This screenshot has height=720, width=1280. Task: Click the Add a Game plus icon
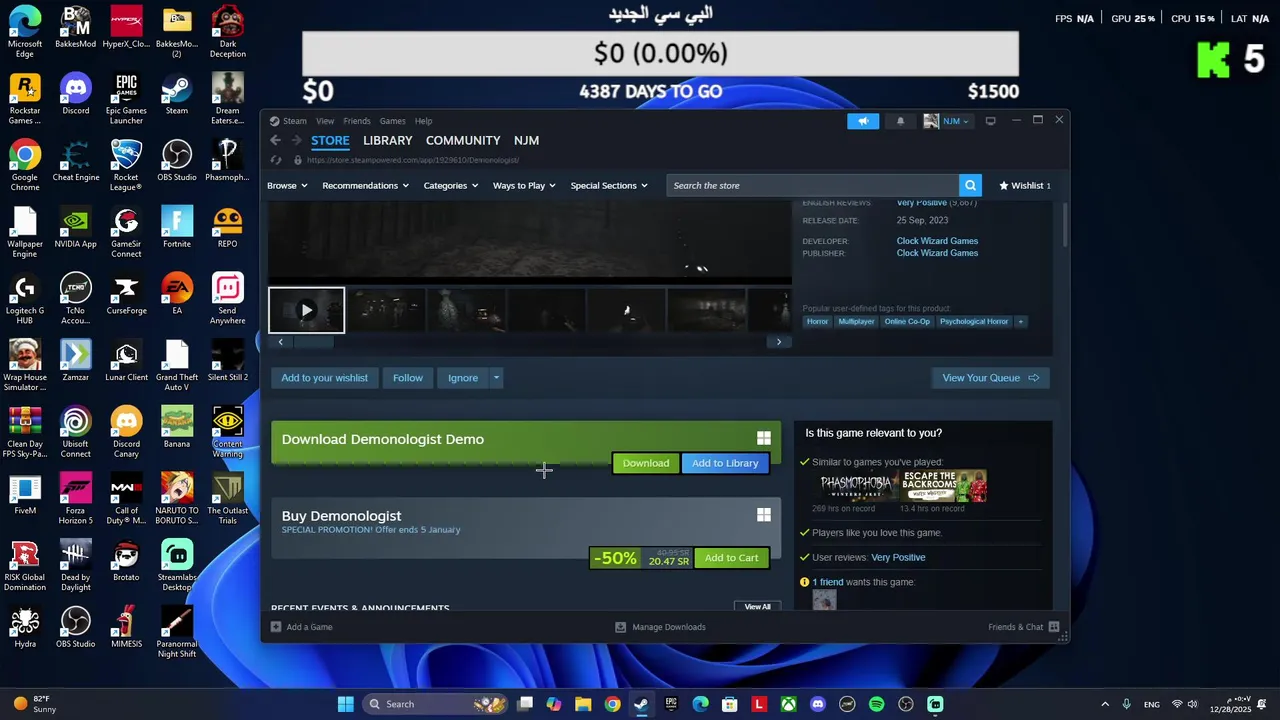[276, 627]
